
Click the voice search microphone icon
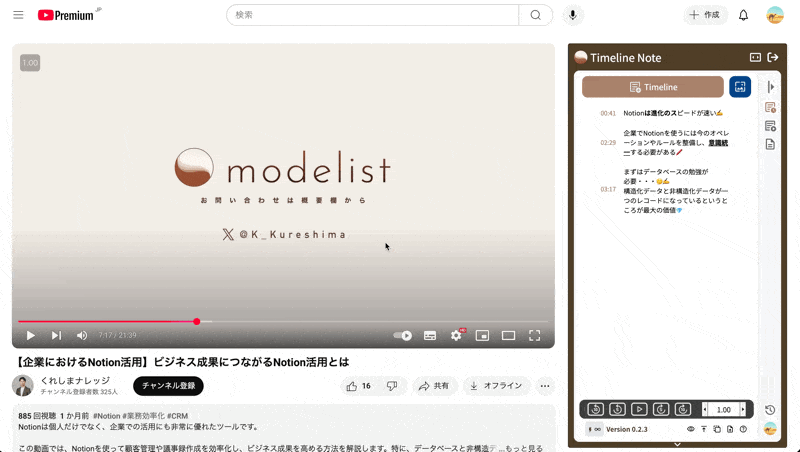tap(573, 15)
